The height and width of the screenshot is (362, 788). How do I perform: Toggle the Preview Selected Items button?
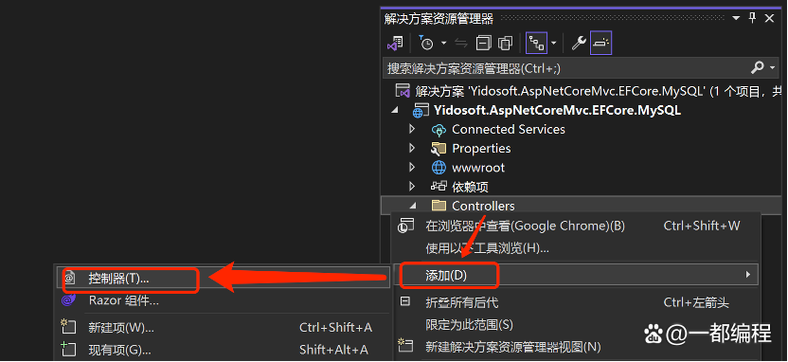tap(601, 44)
